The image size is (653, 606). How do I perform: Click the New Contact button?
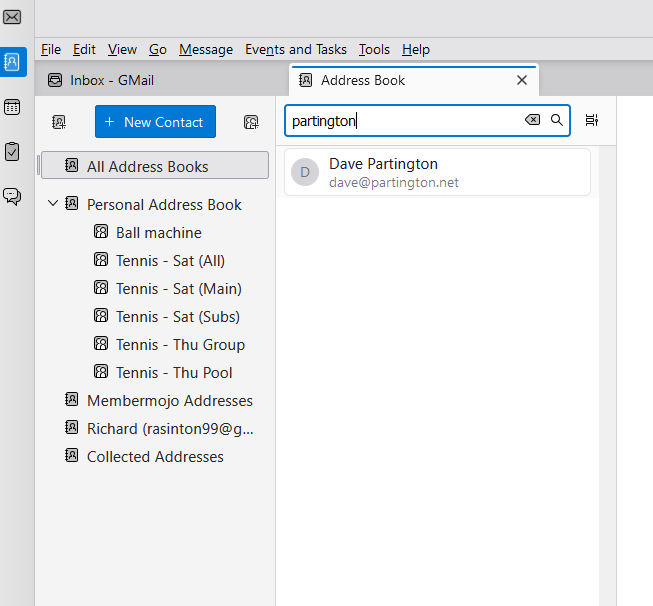tap(155, 122)
